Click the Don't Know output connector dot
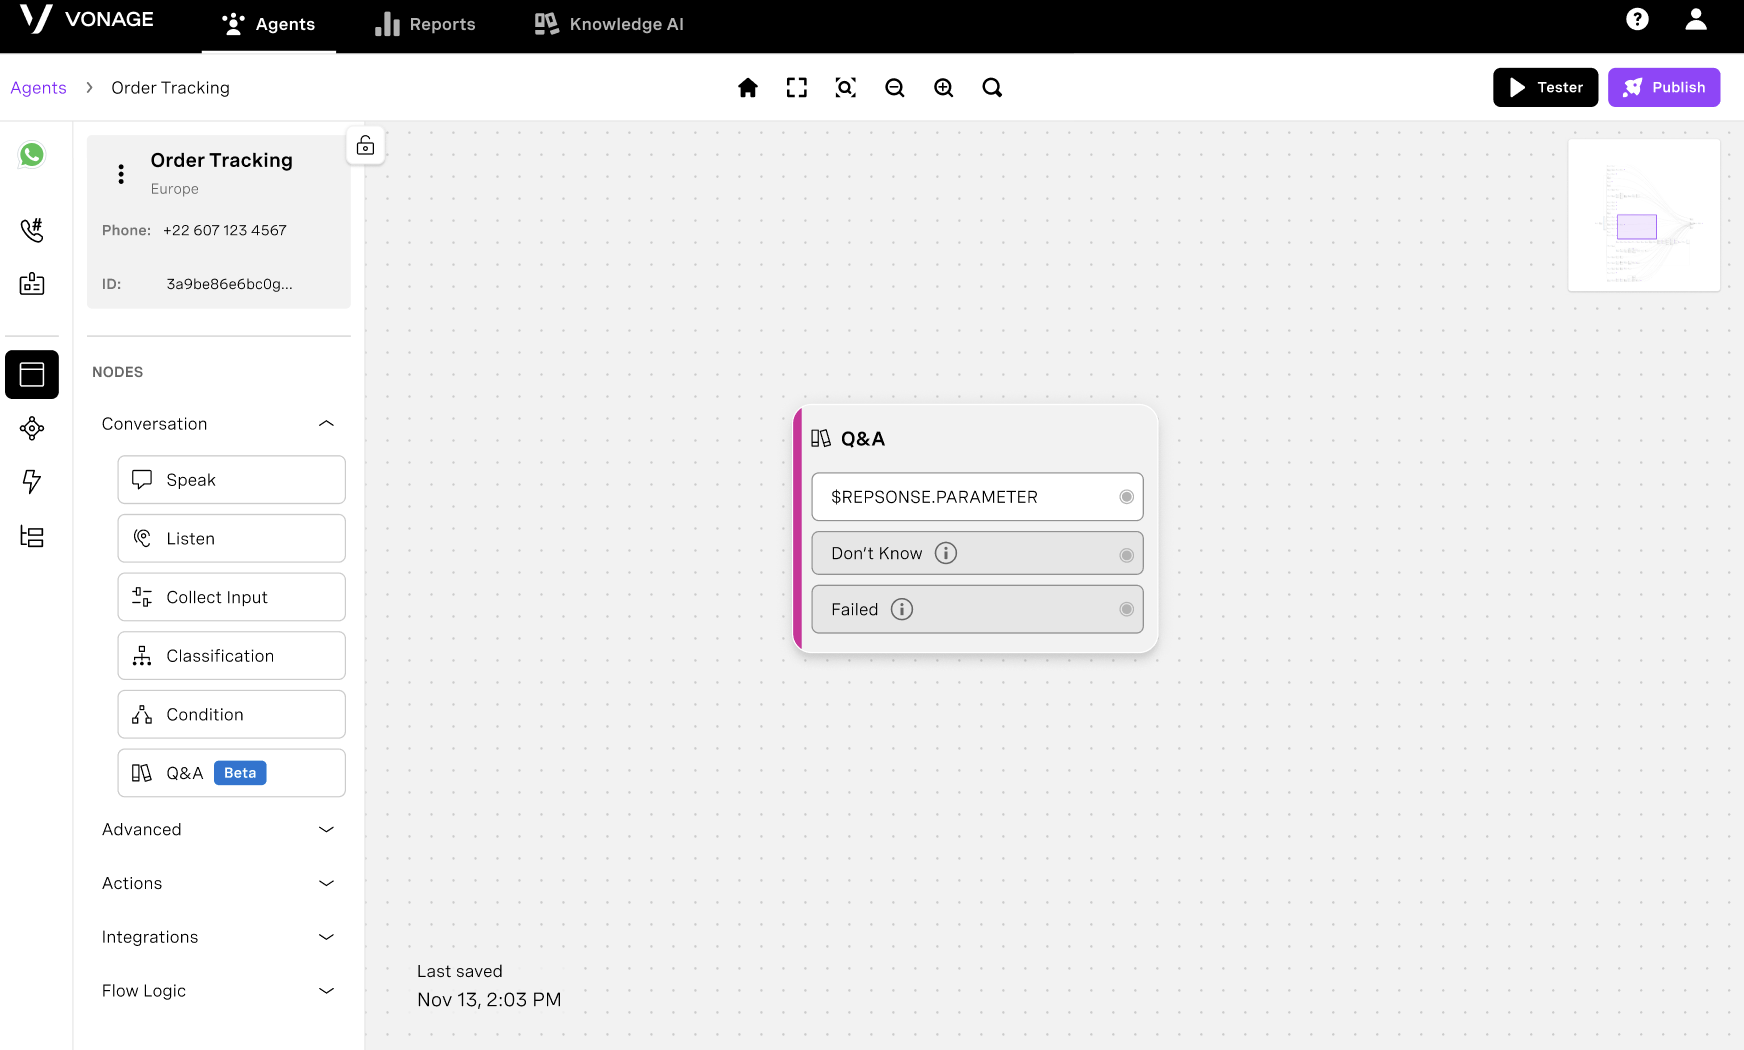The image size is (1744, 1050). tap(1126, 555)
